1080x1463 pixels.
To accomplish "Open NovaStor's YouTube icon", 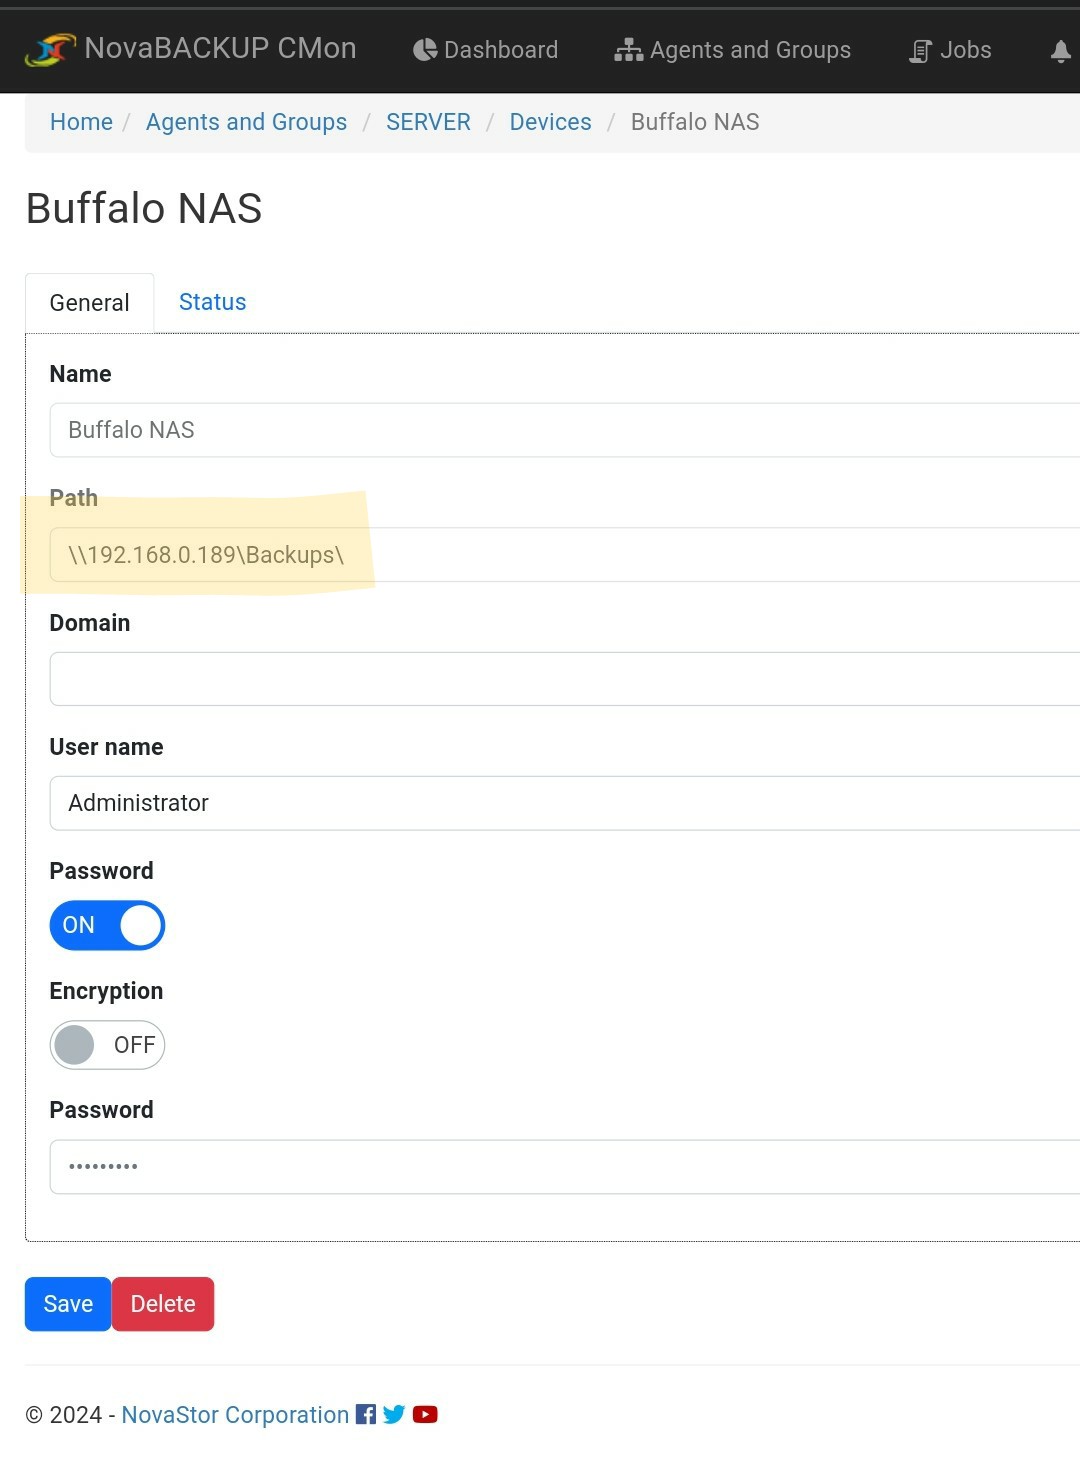I will click(x=425, y=1414).
